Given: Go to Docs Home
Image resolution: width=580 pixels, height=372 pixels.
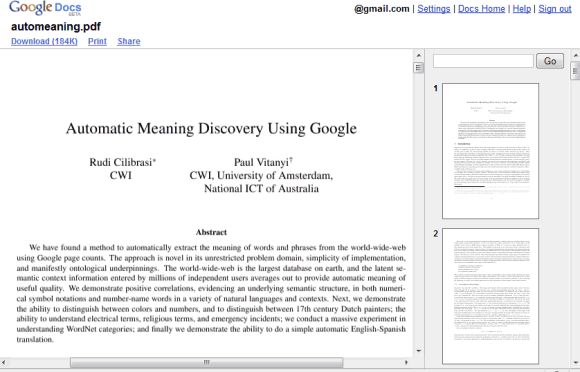Looking at the screenshot, I should (x=481, y=9).
